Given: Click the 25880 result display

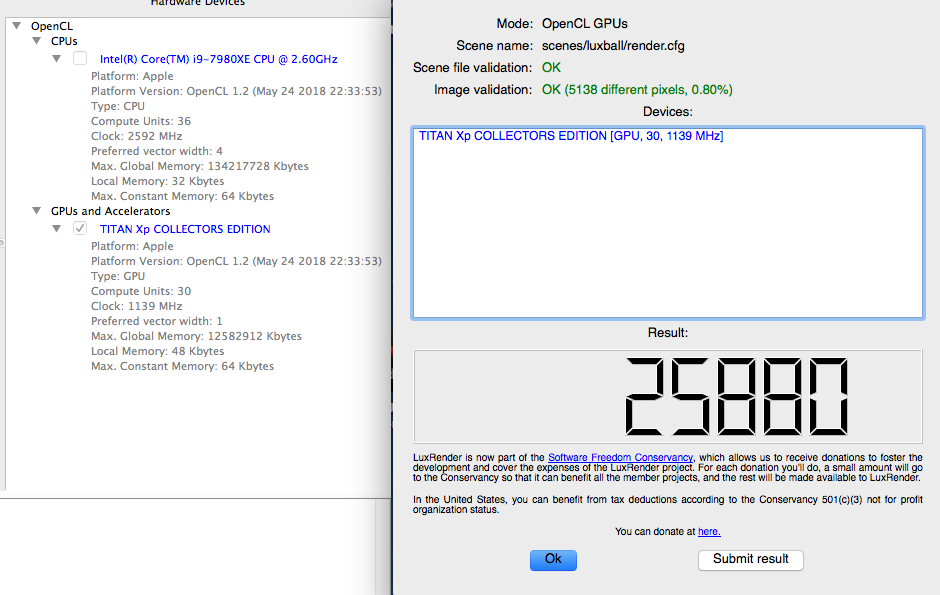Looking at the screenshot, I should (x=667, y=396).
